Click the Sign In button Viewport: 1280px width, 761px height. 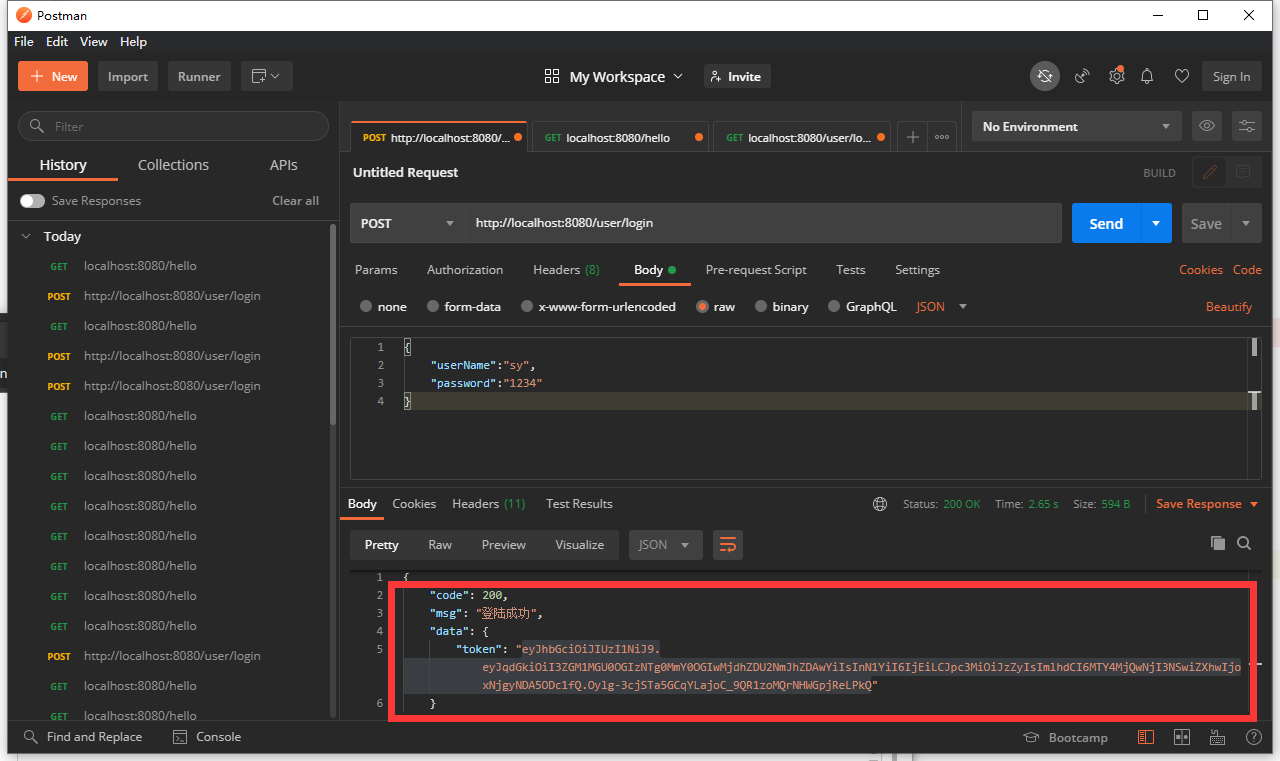pyautogui.click(x=1231, y=77)
